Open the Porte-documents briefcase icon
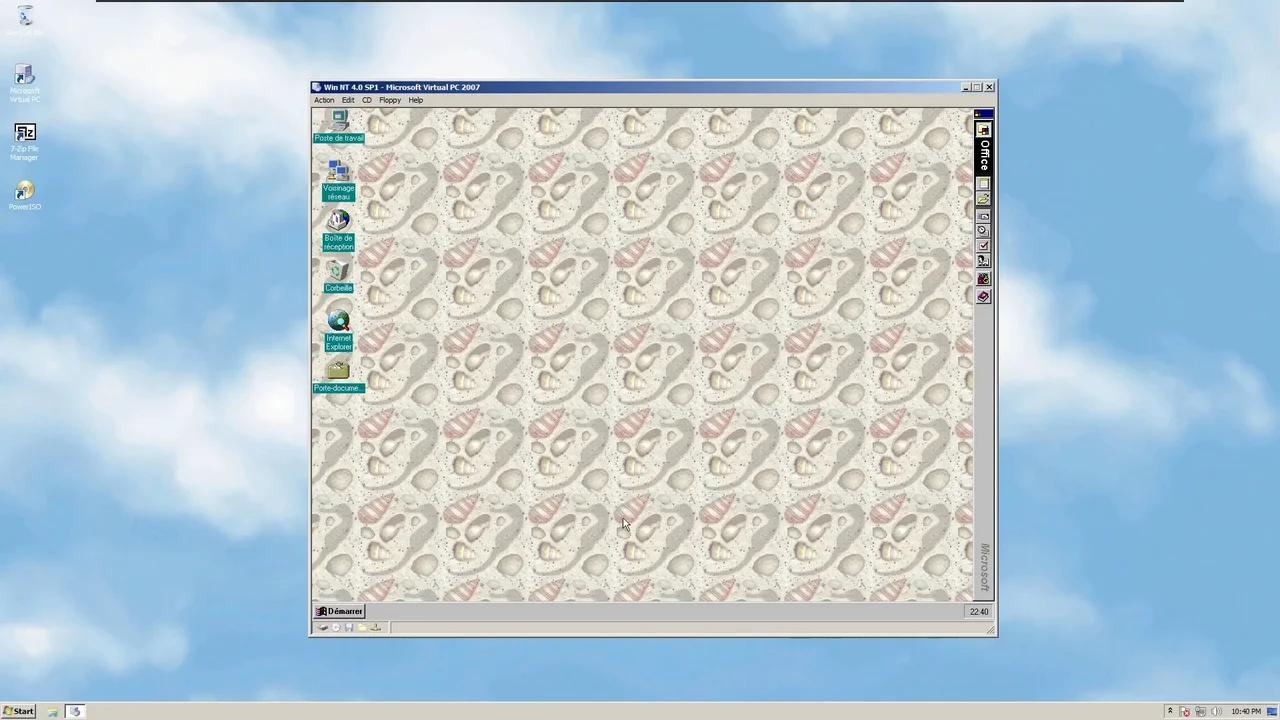The image size is (1280, 720). tap(338, 370)
